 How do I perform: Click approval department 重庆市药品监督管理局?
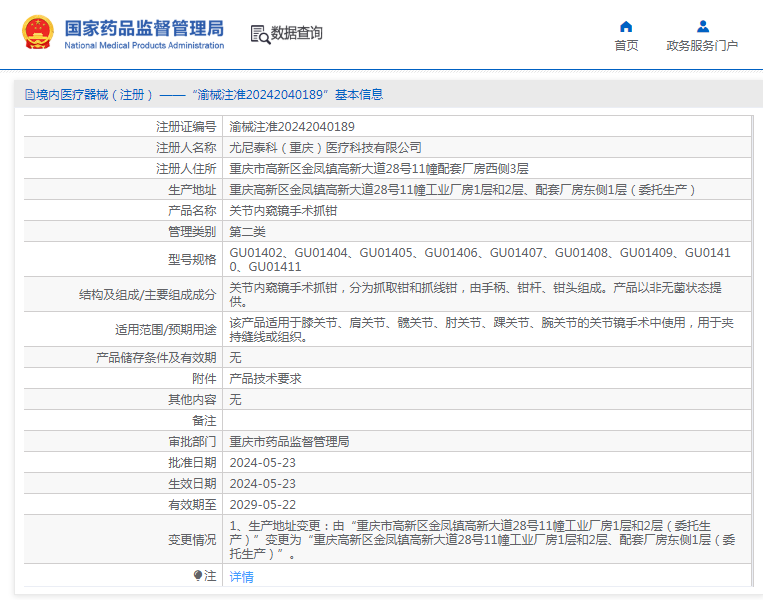[x=289, y=441]
